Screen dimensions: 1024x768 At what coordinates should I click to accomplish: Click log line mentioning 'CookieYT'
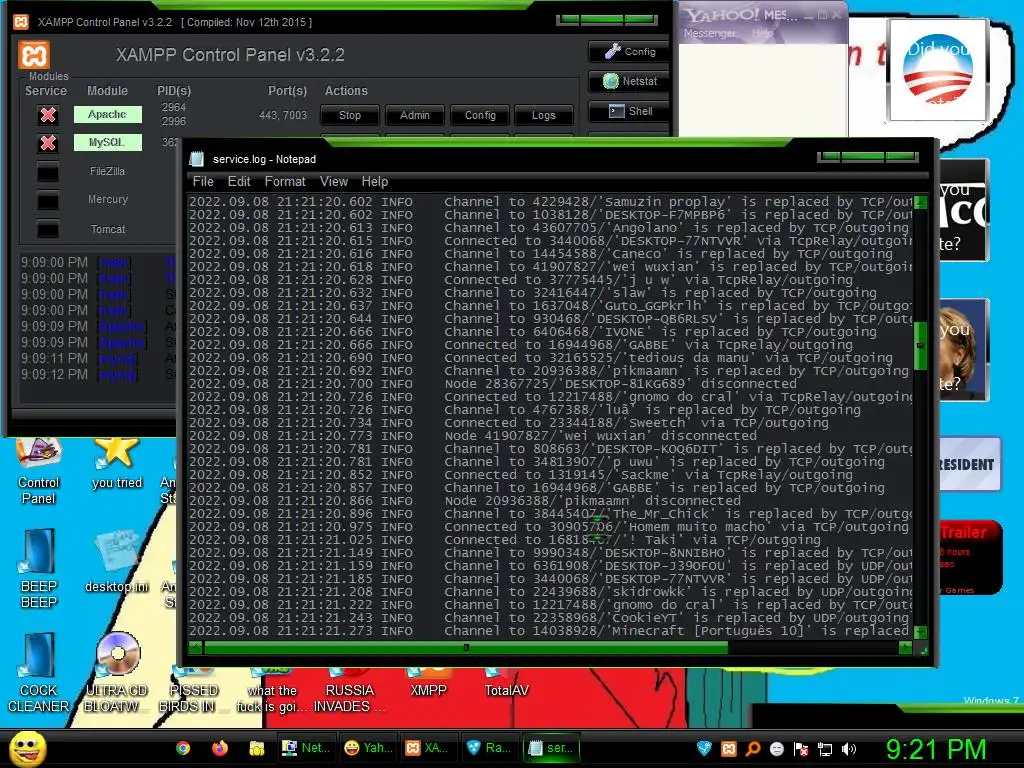(549, 617)
